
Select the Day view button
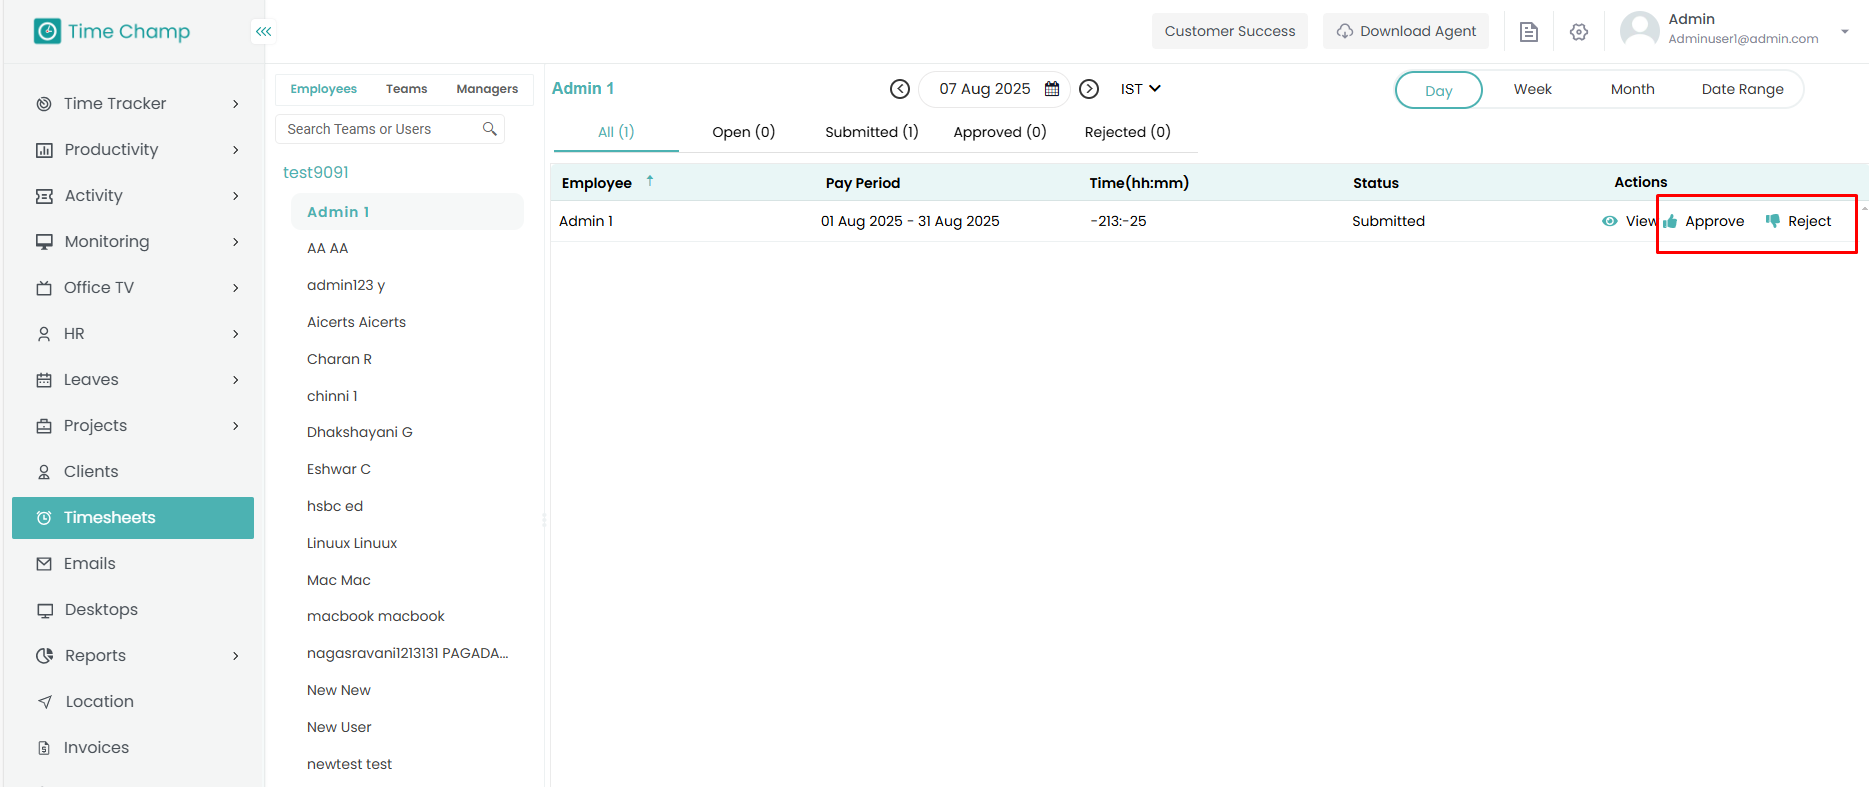(x=1439, y=90)
